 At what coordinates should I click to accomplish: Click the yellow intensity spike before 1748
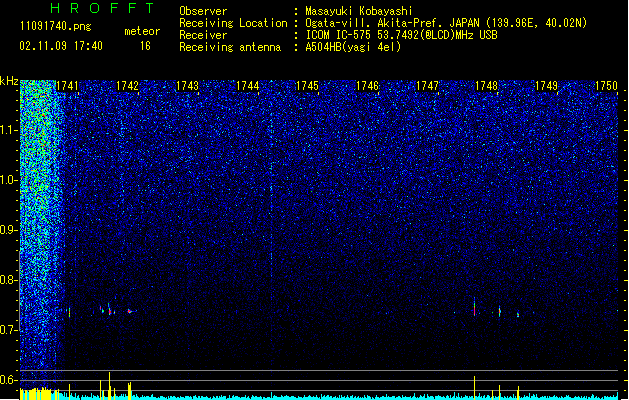click(475, 387)
